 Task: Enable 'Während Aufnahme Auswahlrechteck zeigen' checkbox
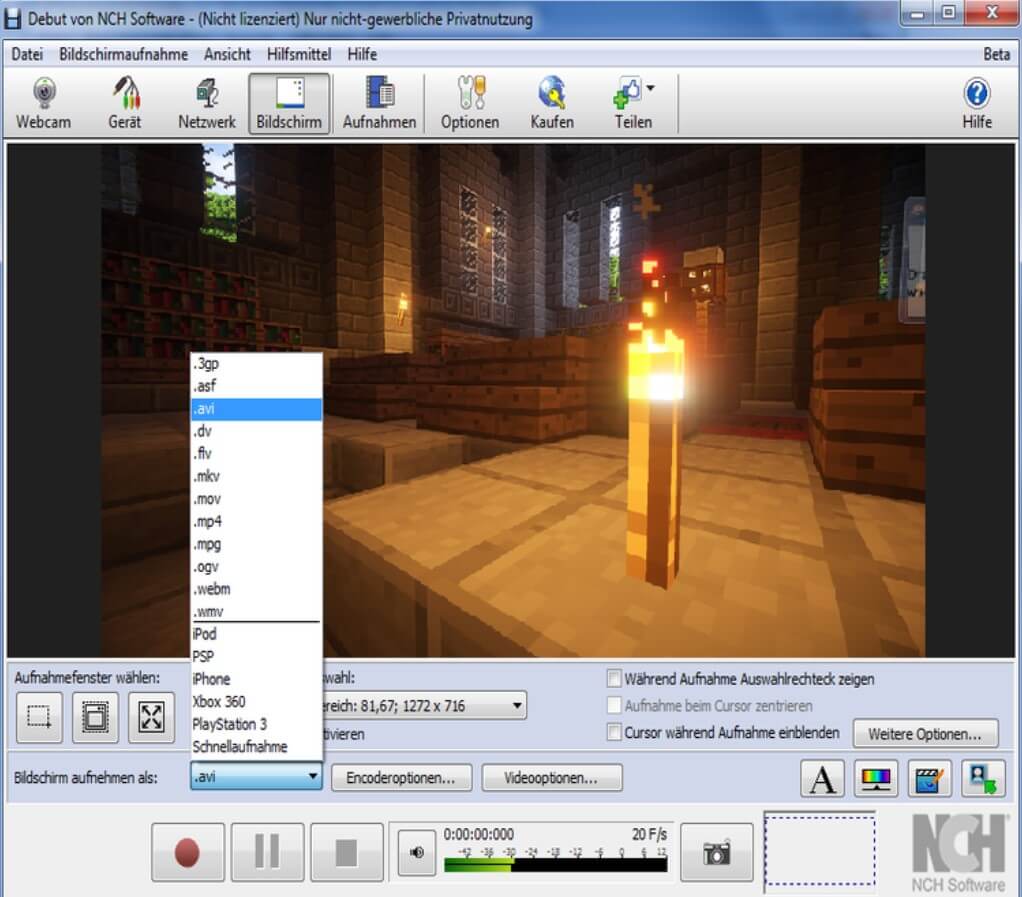point(615,679)
